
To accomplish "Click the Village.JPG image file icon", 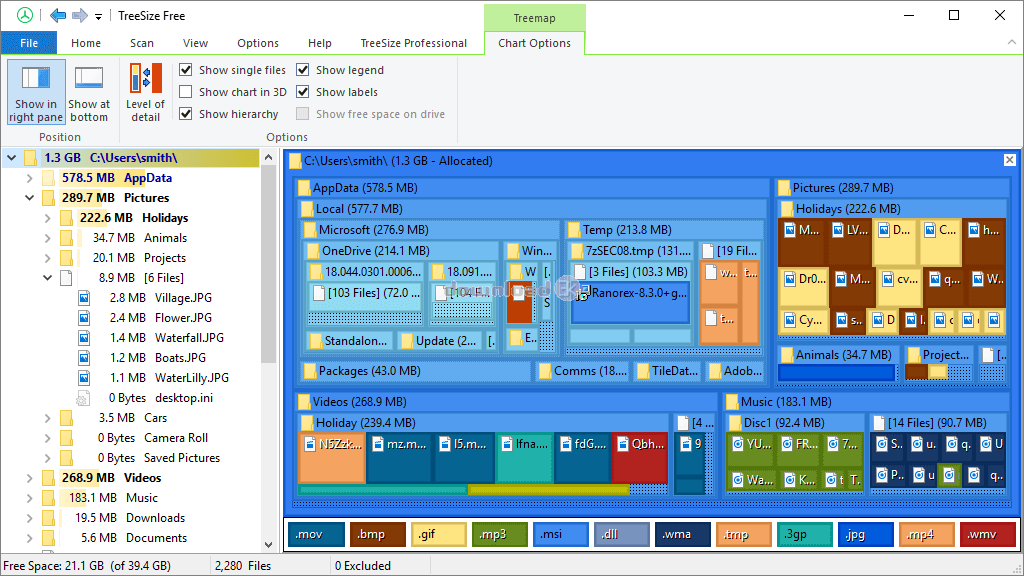I will point(85,298).
